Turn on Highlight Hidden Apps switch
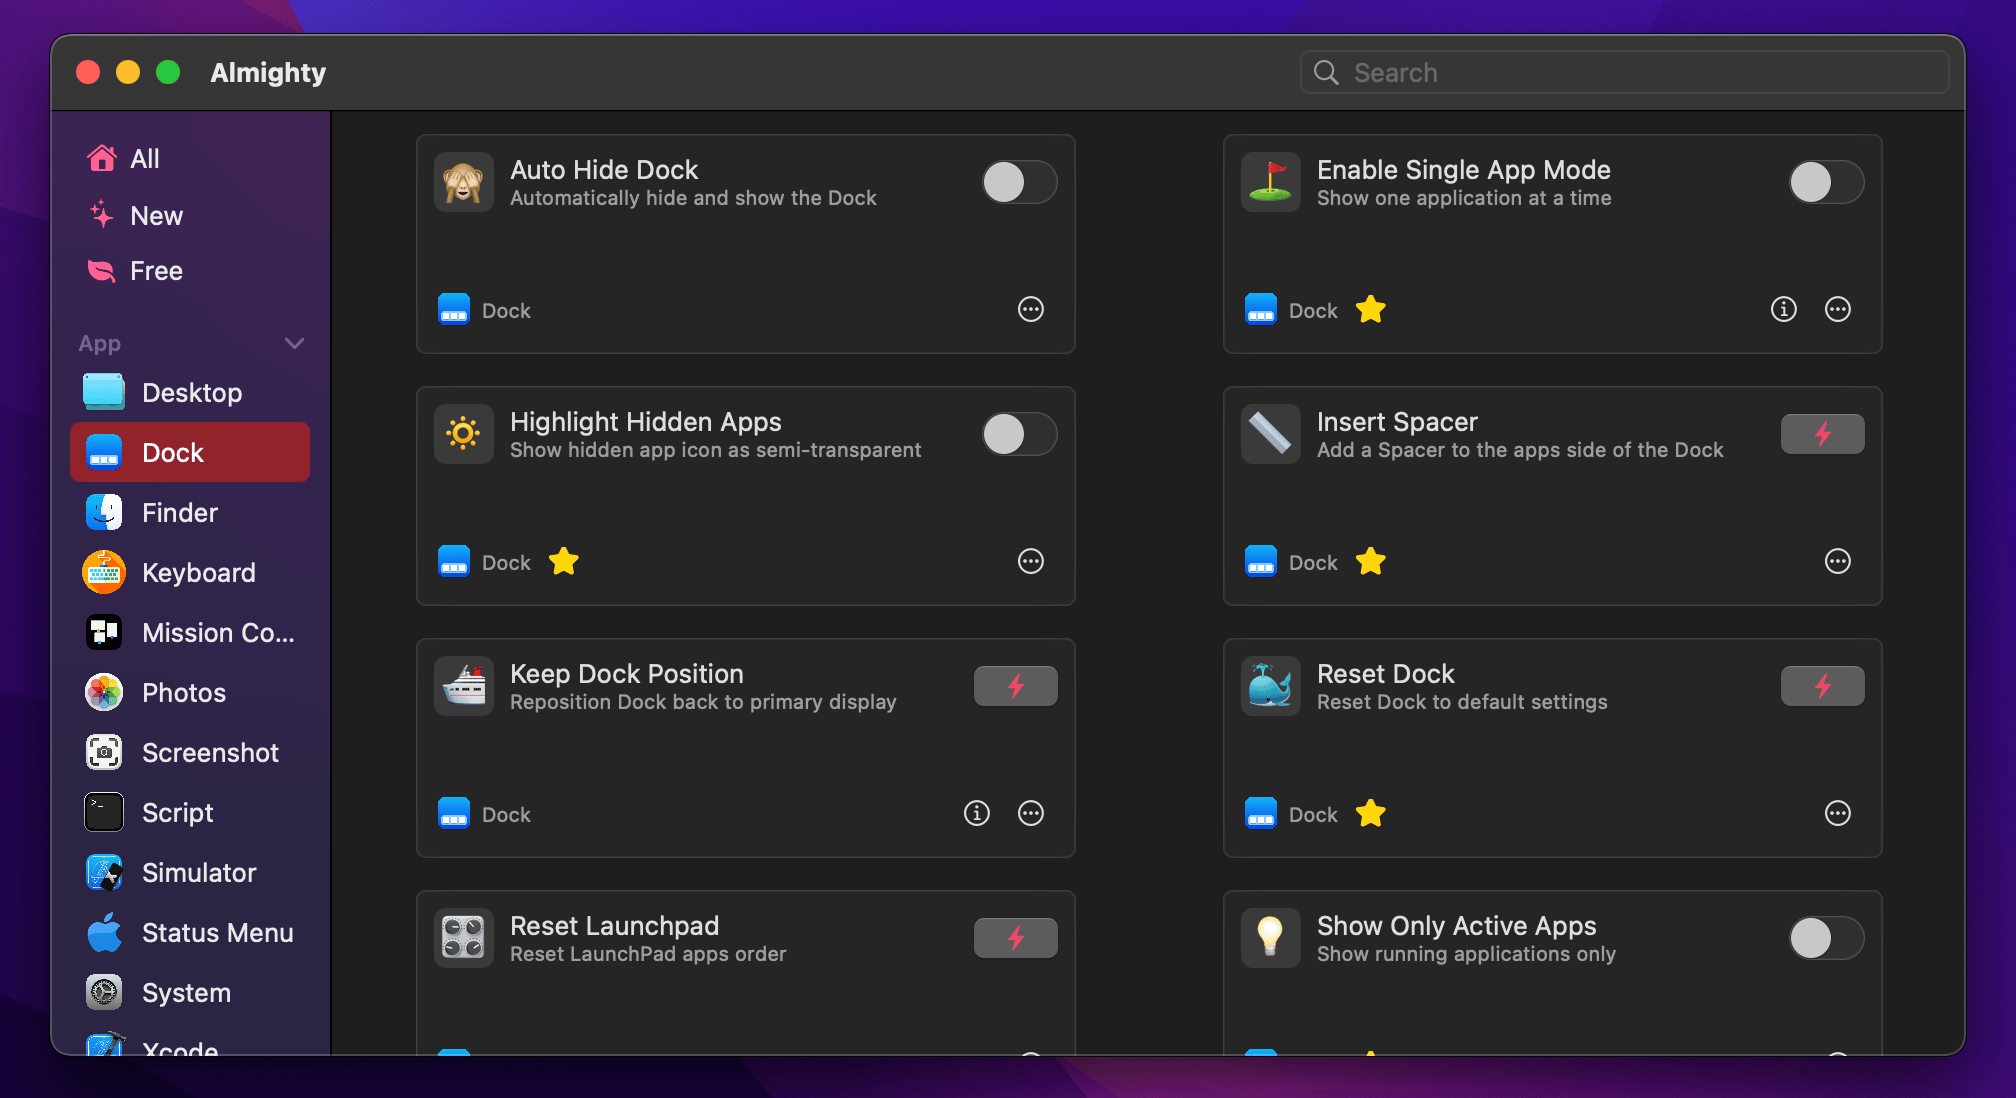 tap(1019, 434)
